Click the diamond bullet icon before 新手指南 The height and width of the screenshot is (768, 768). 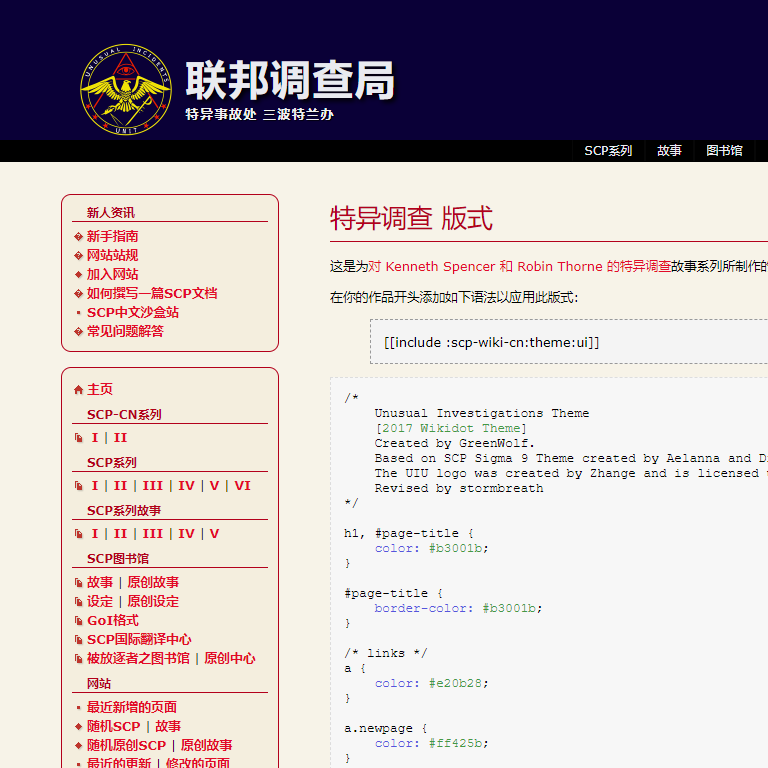tap(79, 237)
